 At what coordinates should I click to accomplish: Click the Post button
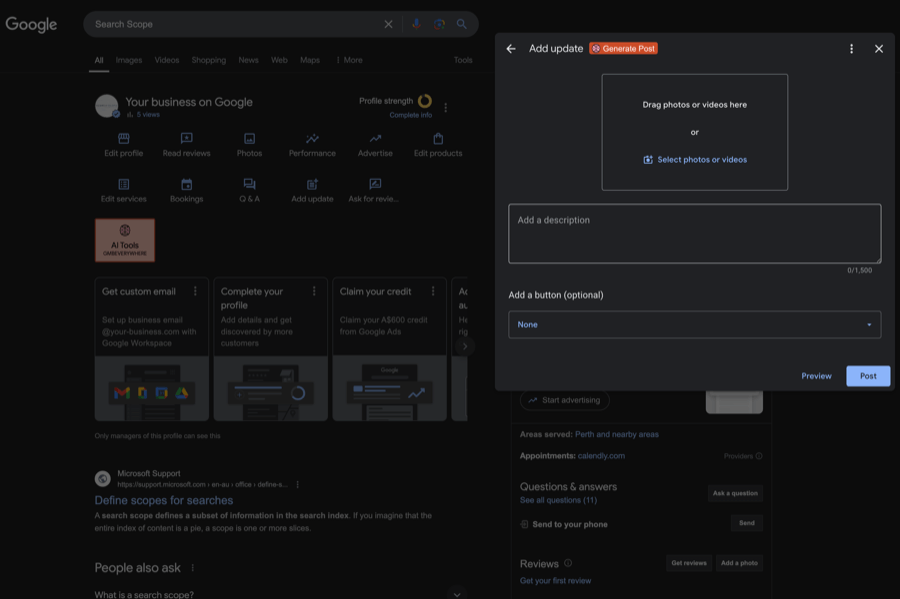click(x=868, y=376)
